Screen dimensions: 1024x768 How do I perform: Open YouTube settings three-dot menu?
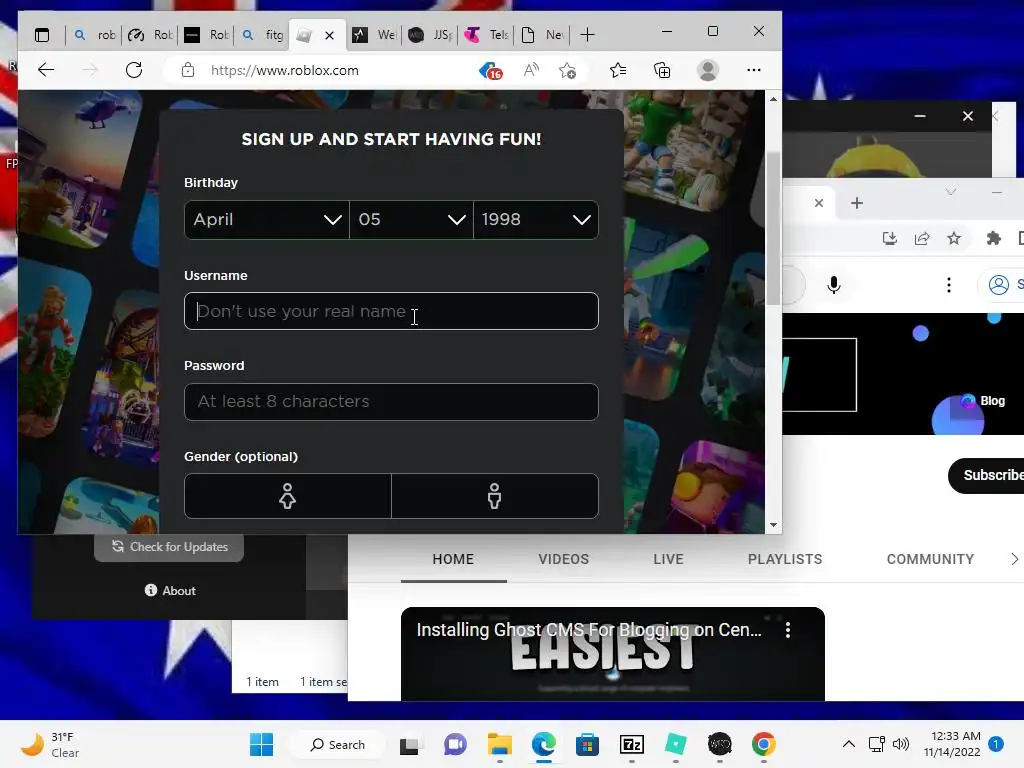point(948,285)
